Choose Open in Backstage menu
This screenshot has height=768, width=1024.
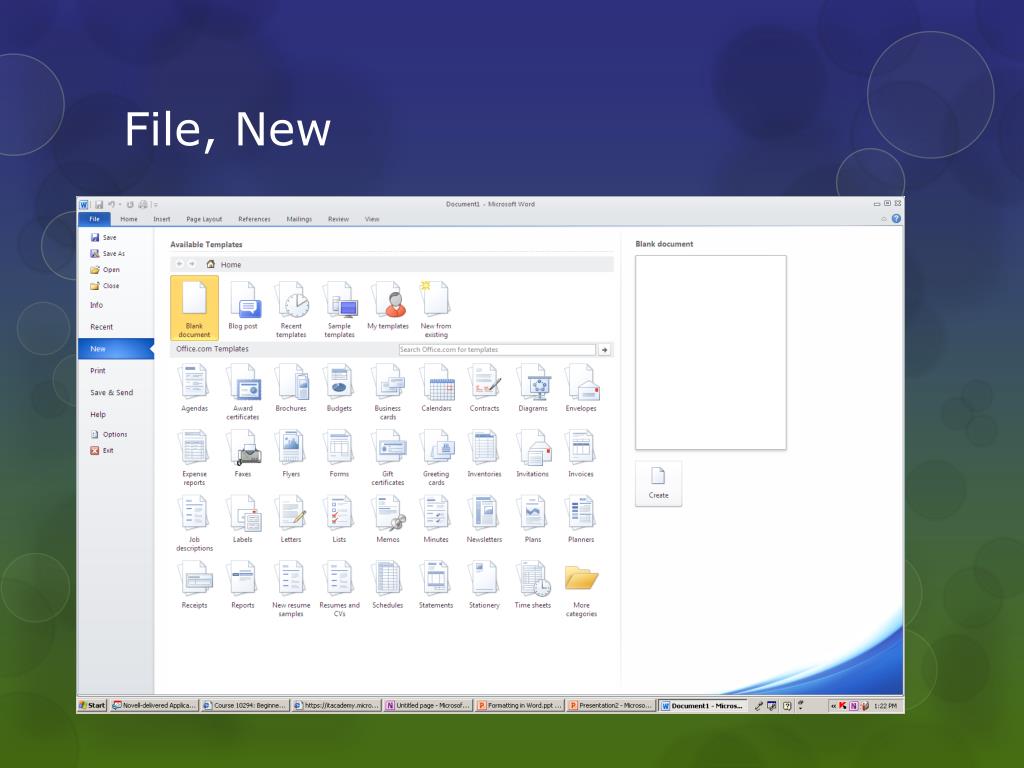[x=105, y=270]
